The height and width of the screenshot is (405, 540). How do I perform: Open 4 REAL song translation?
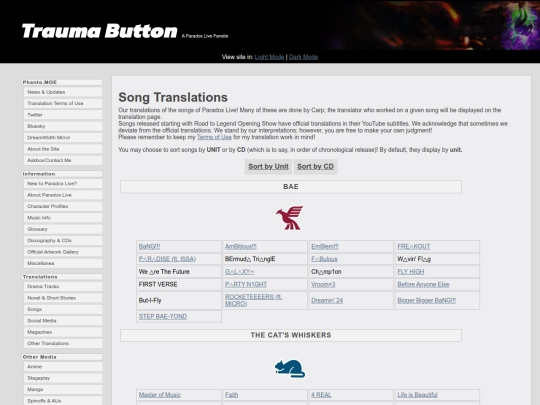coord(321,395)
